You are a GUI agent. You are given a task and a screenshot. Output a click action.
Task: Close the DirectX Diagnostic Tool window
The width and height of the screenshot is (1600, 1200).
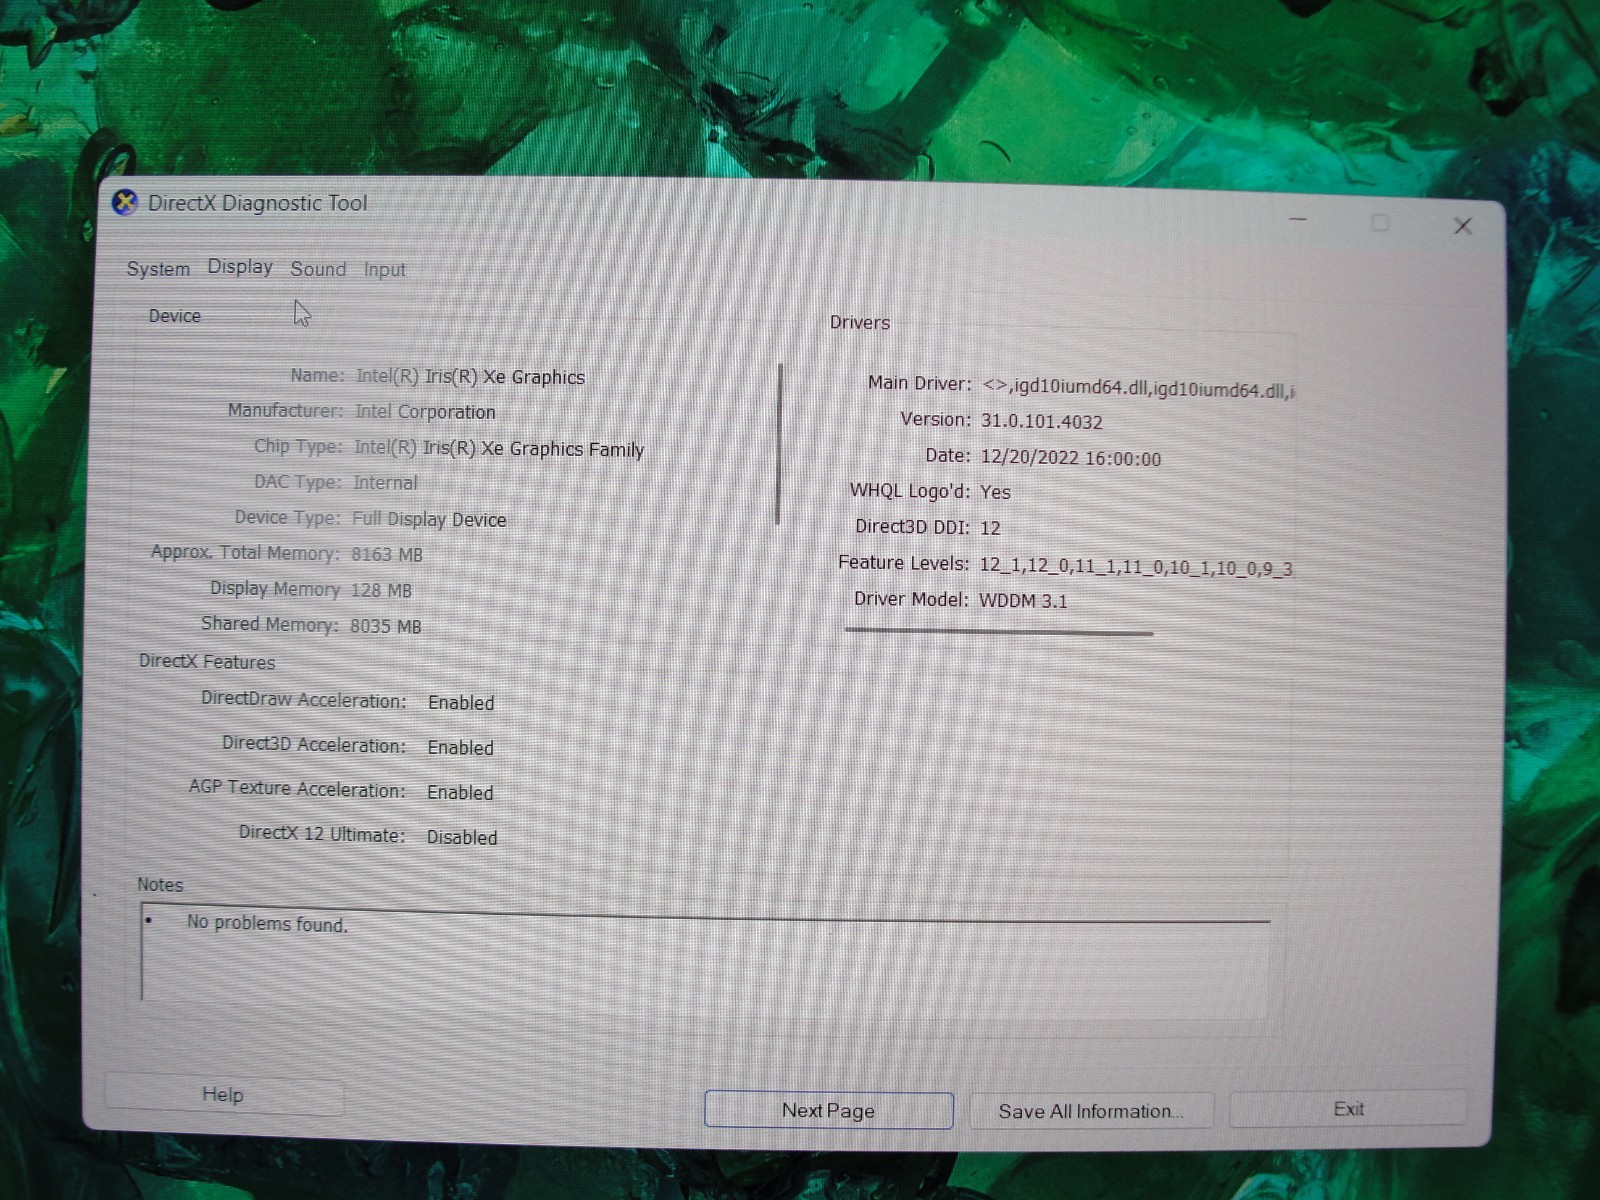[1463, 226]
